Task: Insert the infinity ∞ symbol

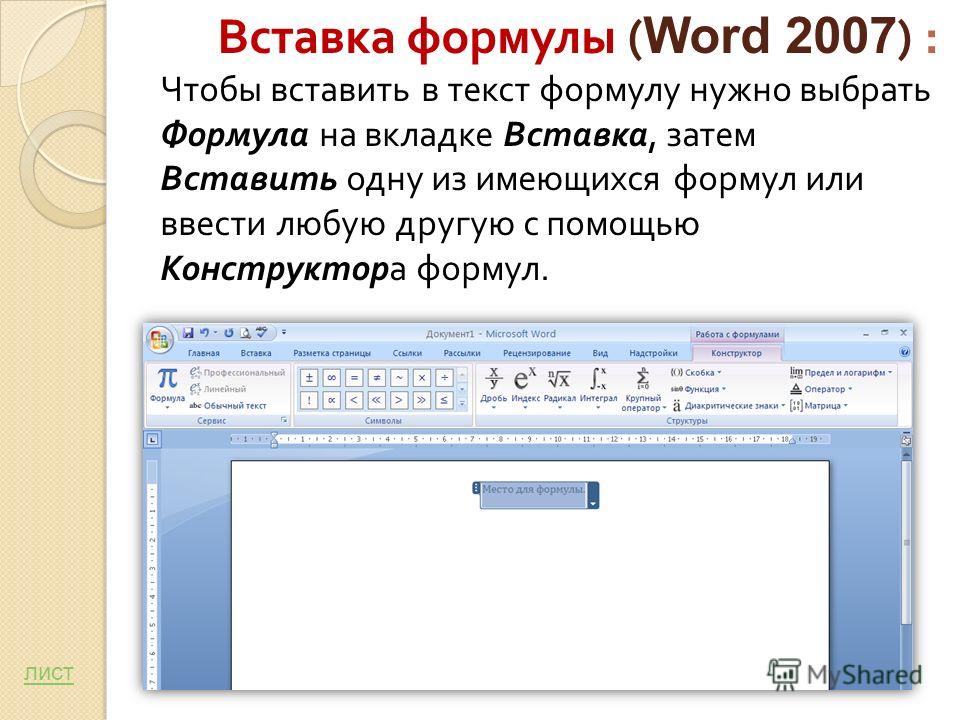Action: coord(332,378)
